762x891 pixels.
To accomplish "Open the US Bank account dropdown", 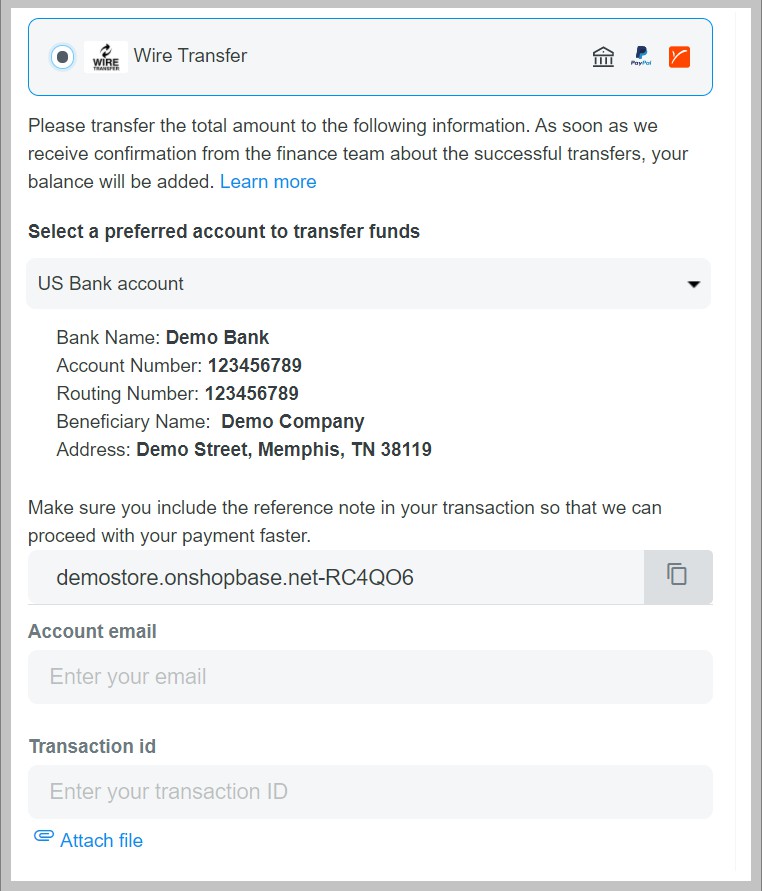I will pyautogui.click(x=369, y=284).
